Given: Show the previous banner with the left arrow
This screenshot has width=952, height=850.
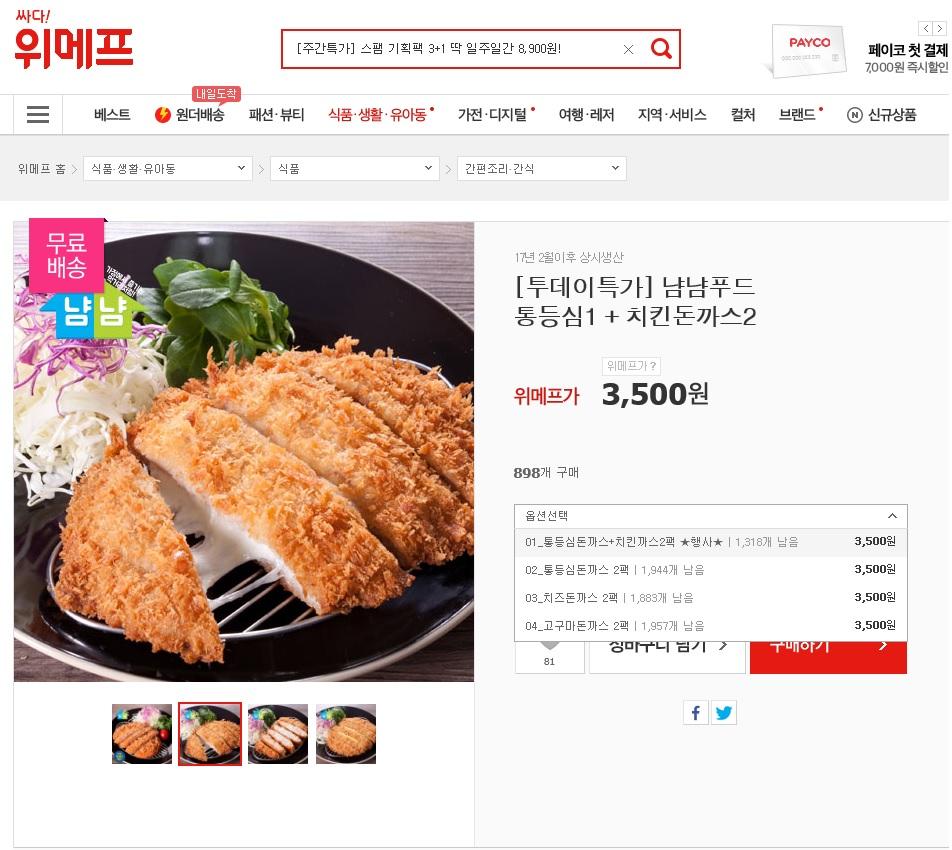Looking at the screenshot, I should click(x=926, y=29).
